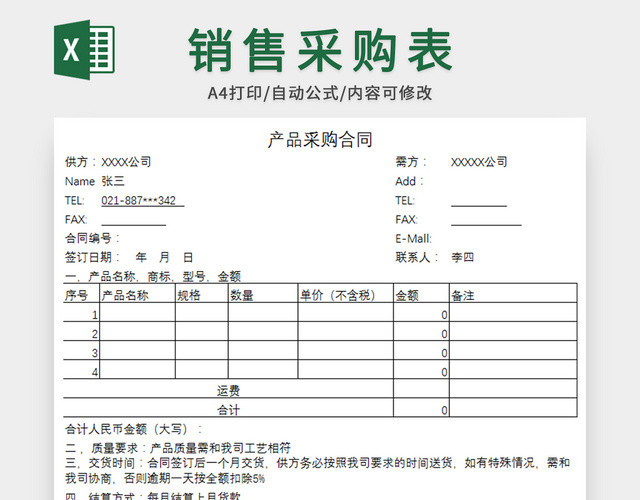Screen dimensions: 640x500
Task: Click the '数量' column header
Action: (263, 293)
